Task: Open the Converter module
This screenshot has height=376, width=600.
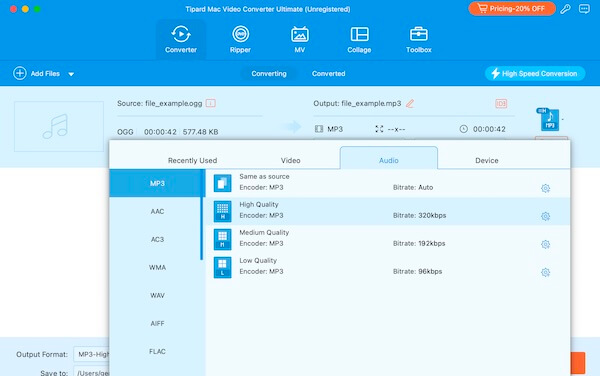Action: click(181, 39)
